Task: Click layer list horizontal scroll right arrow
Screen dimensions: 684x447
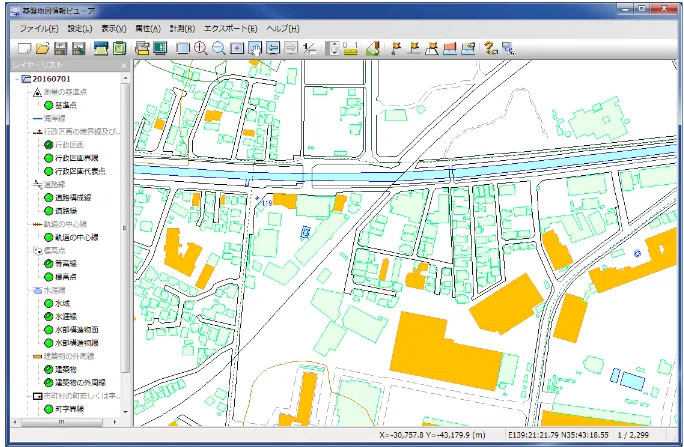Action: click(x=115, y=422)
